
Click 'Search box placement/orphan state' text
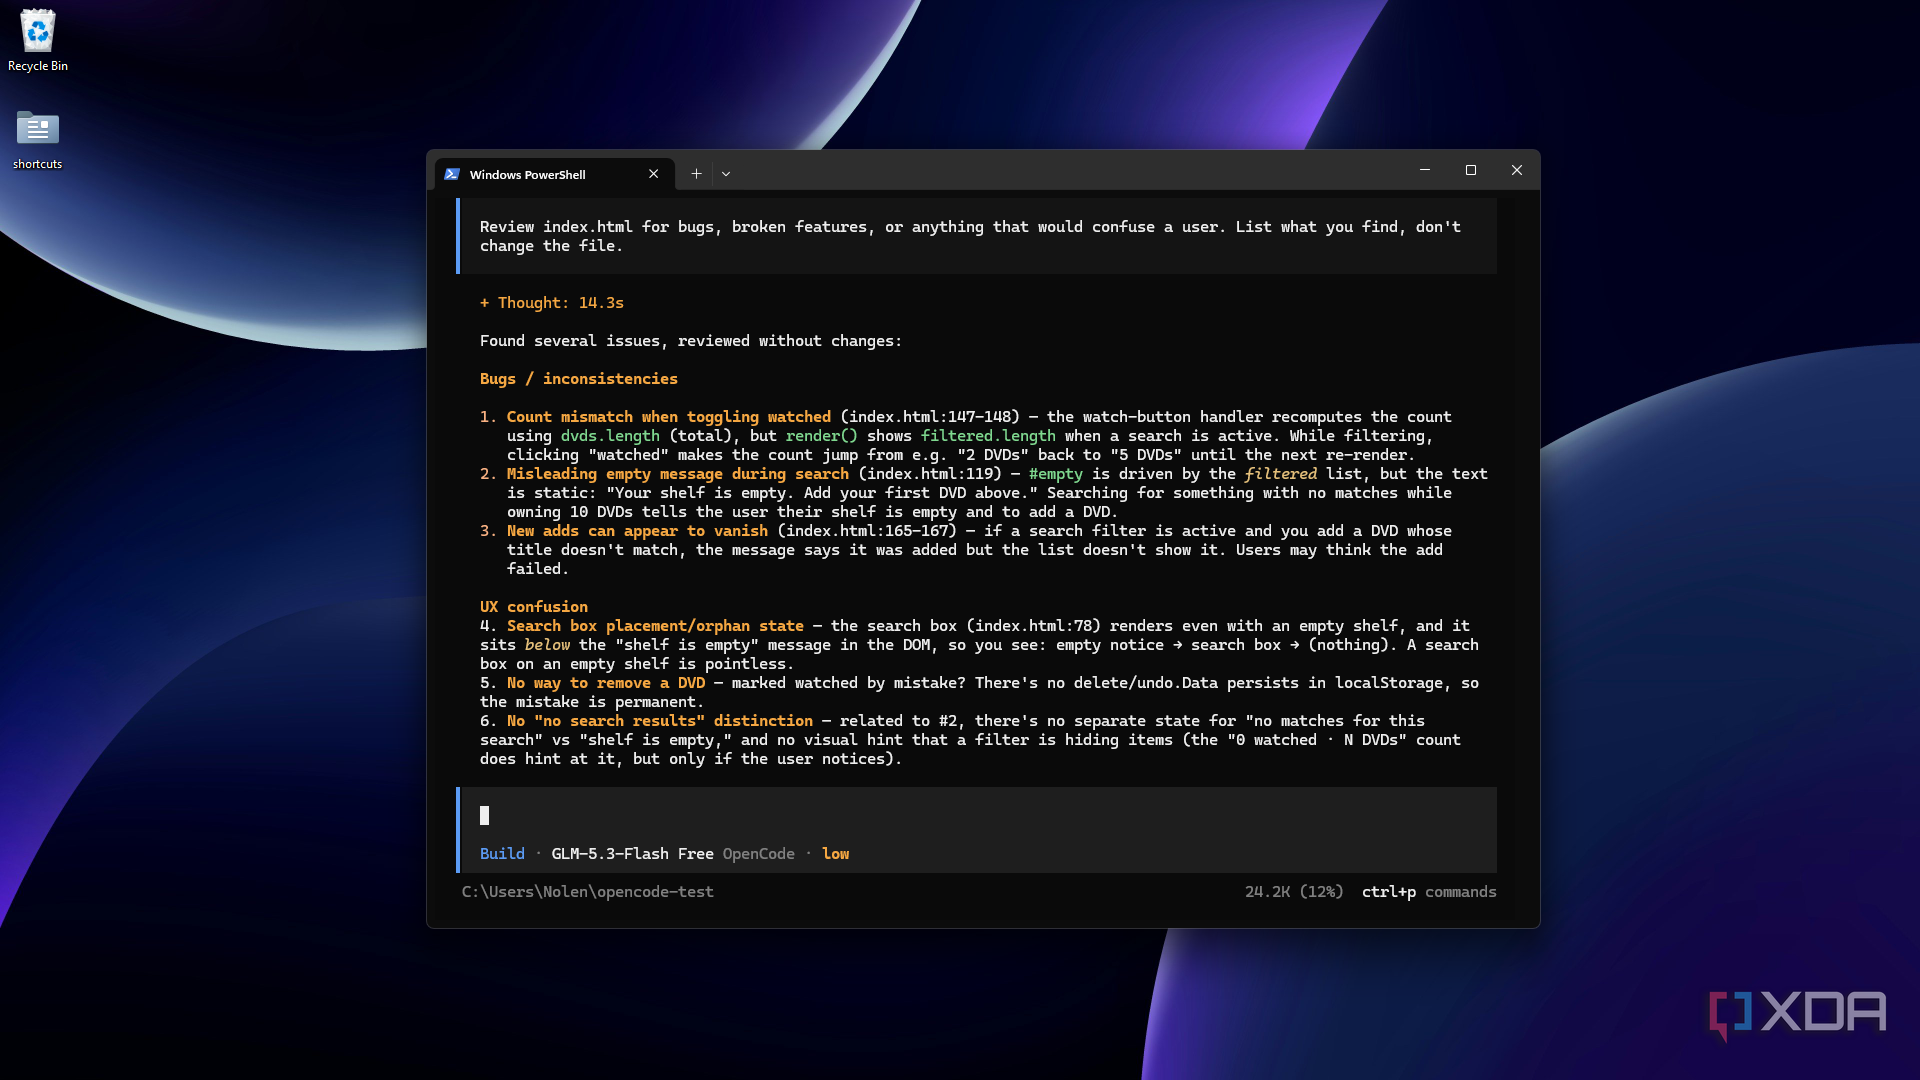655,626
